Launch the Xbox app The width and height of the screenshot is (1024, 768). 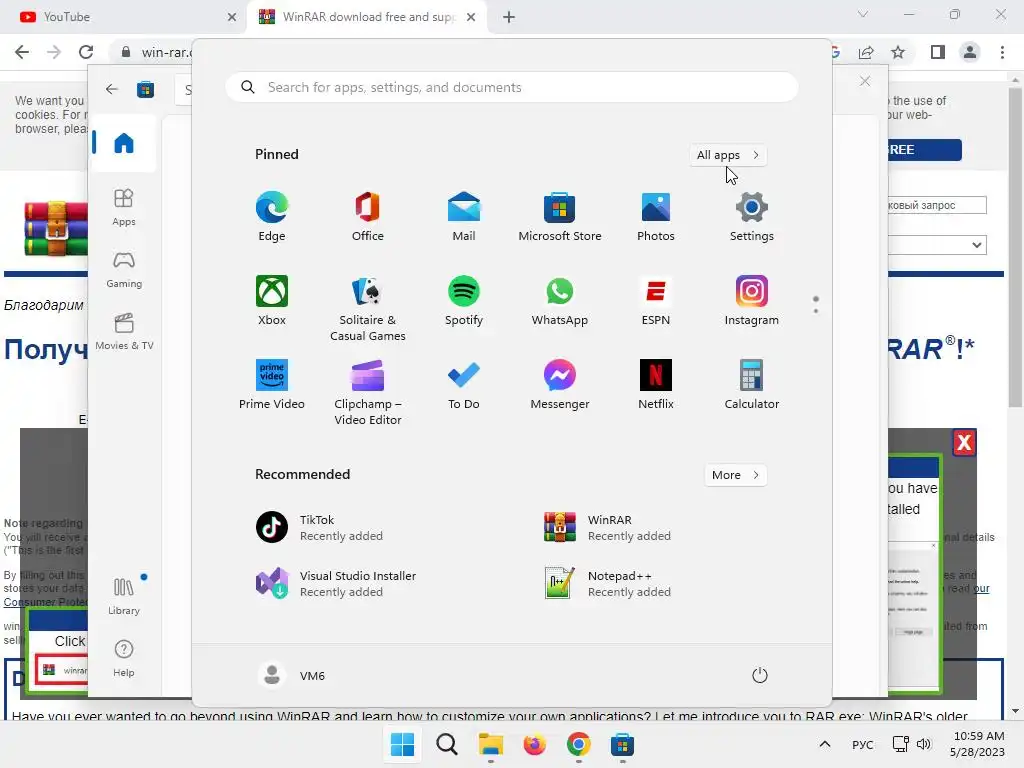pyautogui.click(x=272, y=300)
